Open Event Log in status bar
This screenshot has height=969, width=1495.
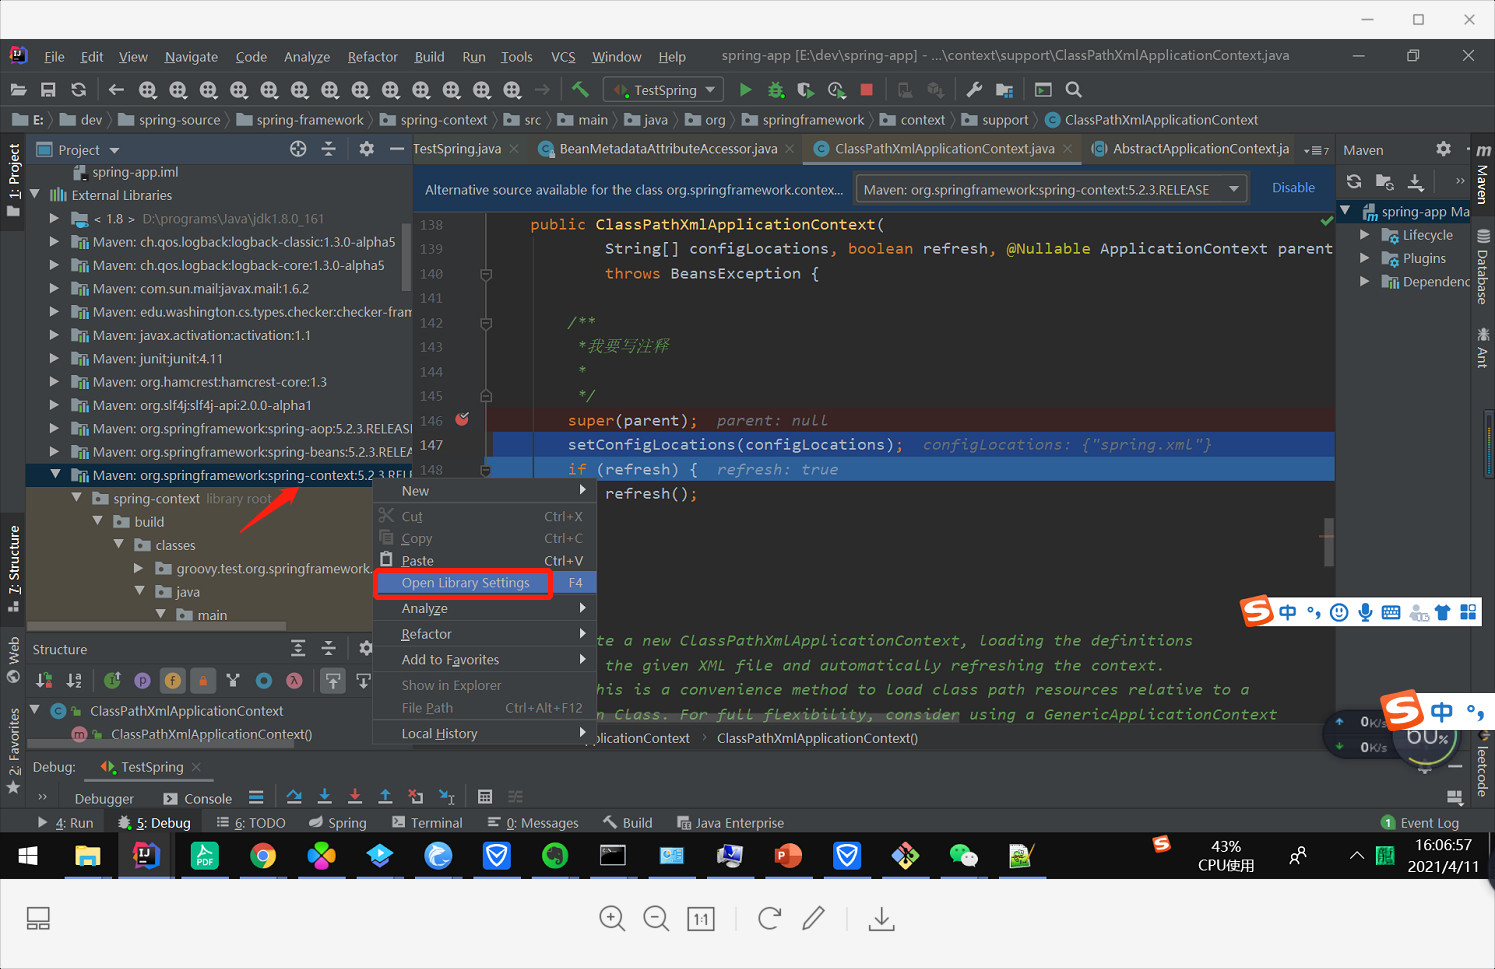1420,823
